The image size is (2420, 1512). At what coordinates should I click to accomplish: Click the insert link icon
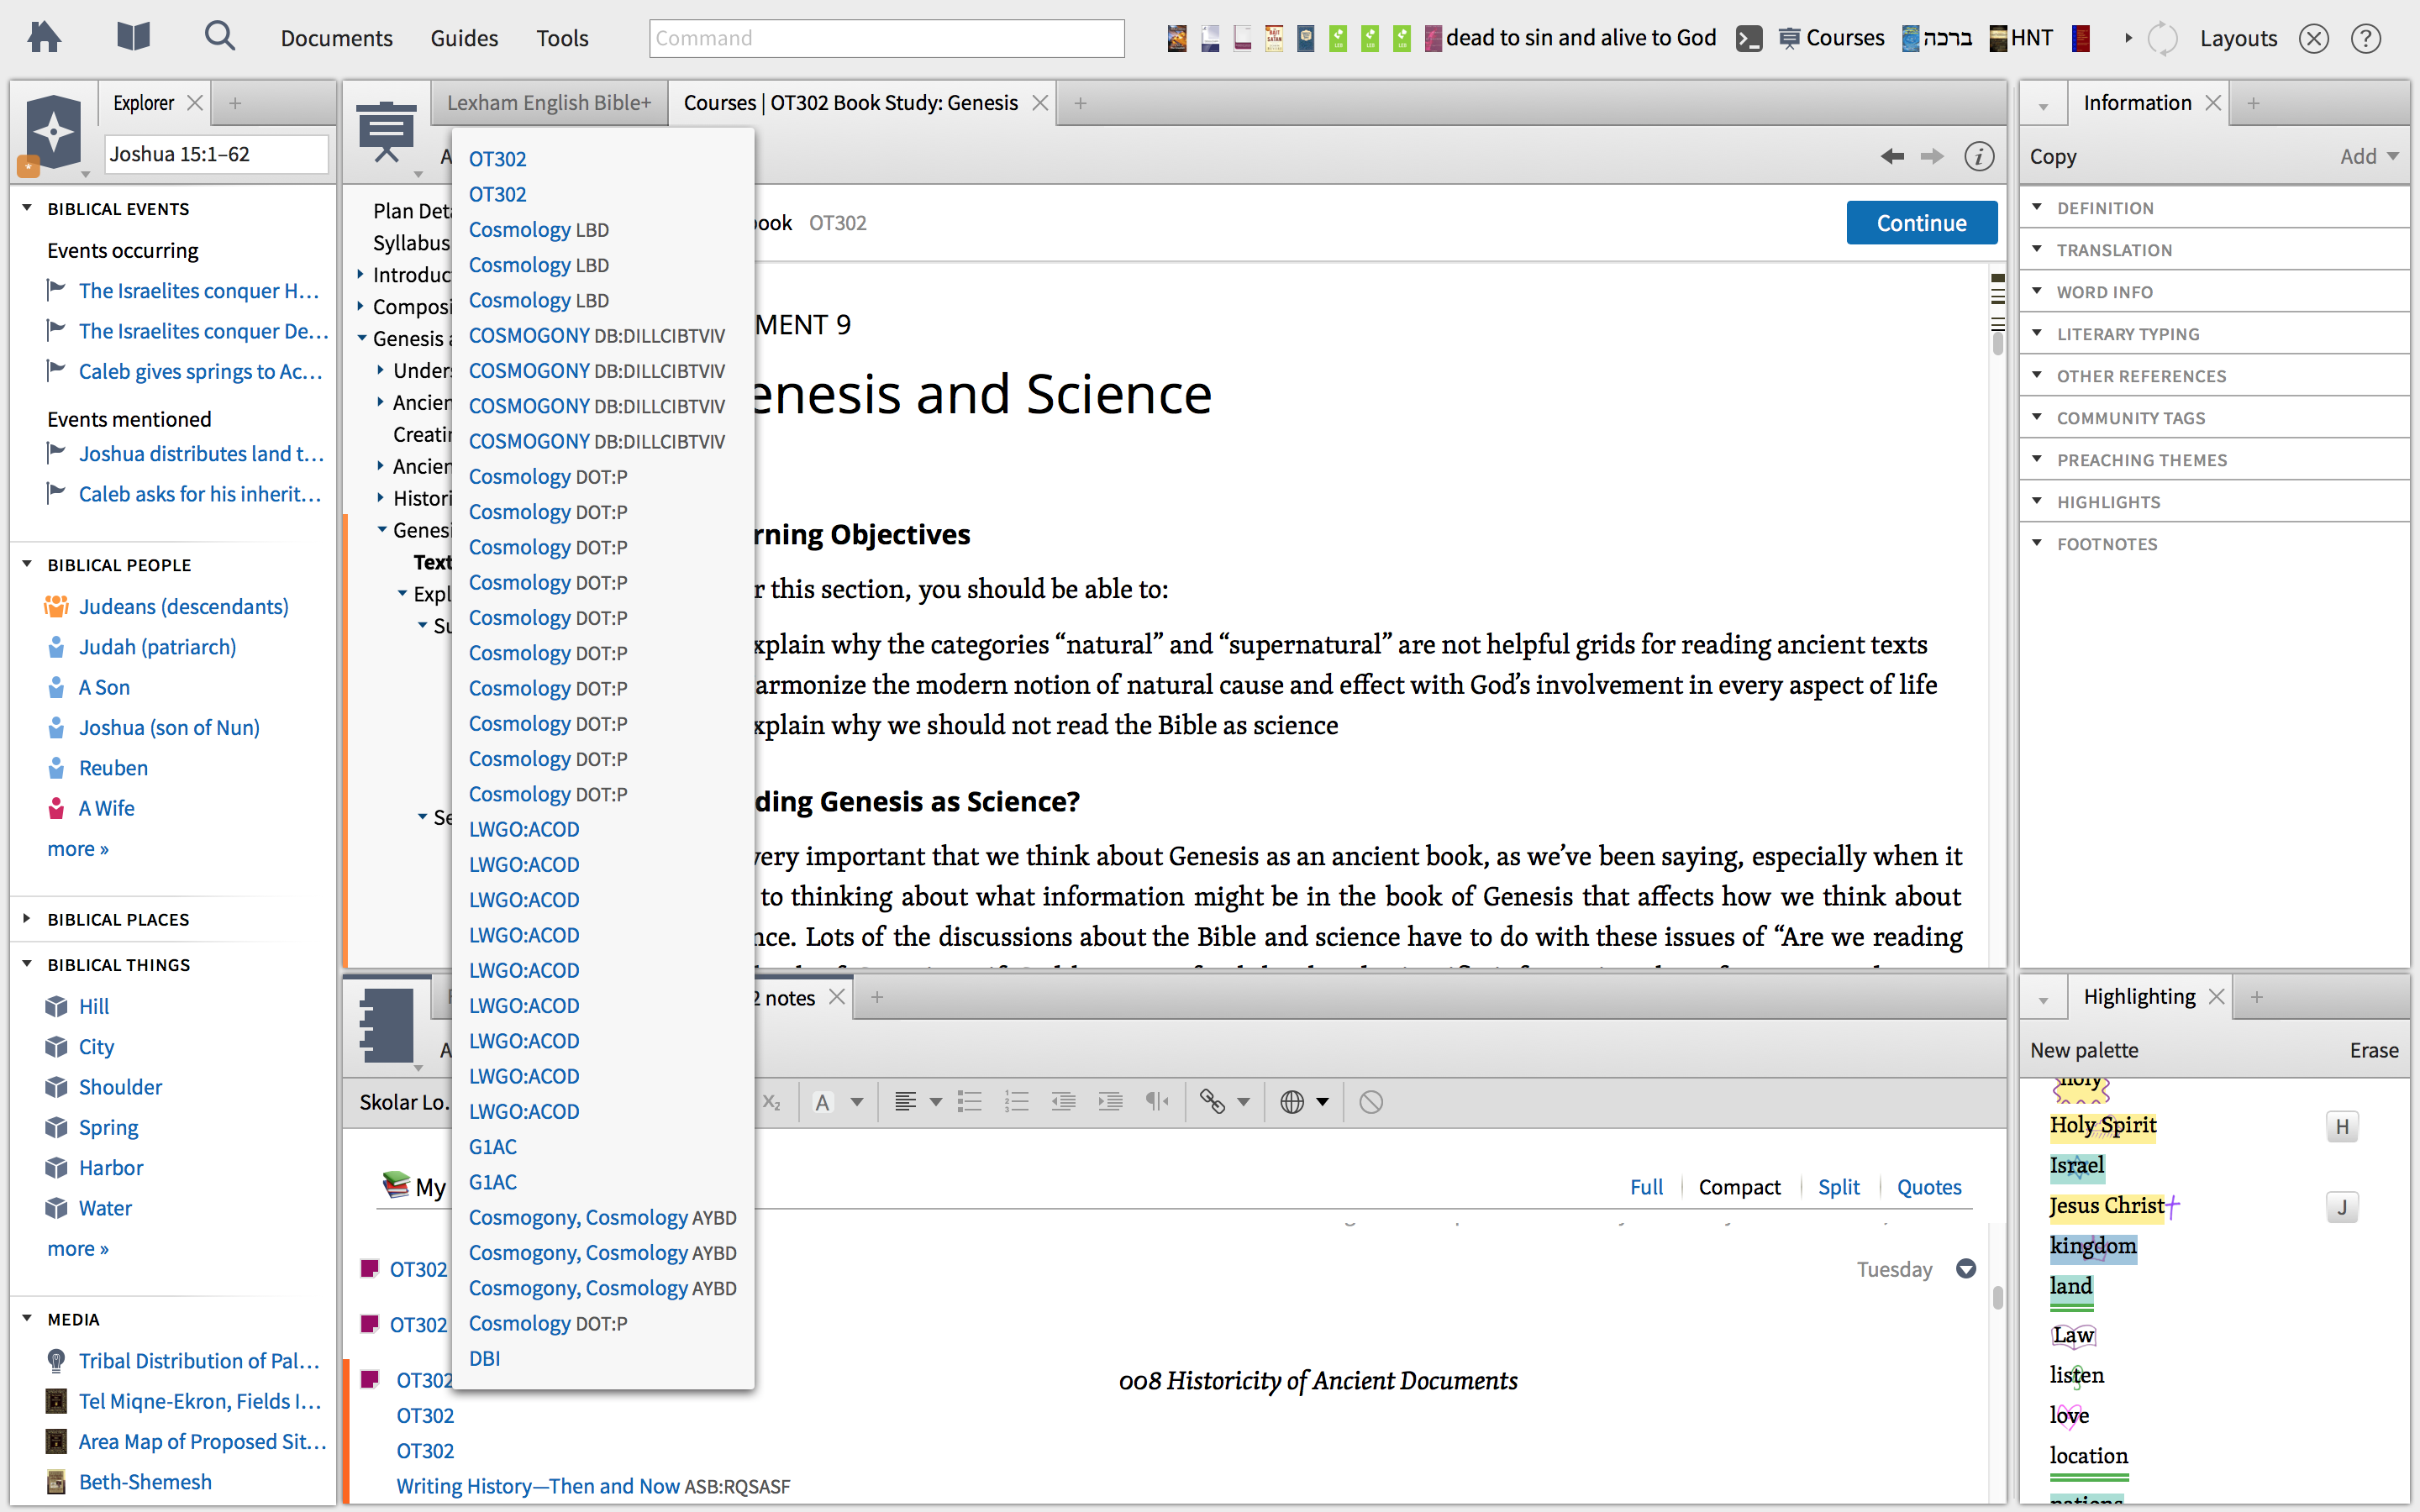(1212, 1102)
